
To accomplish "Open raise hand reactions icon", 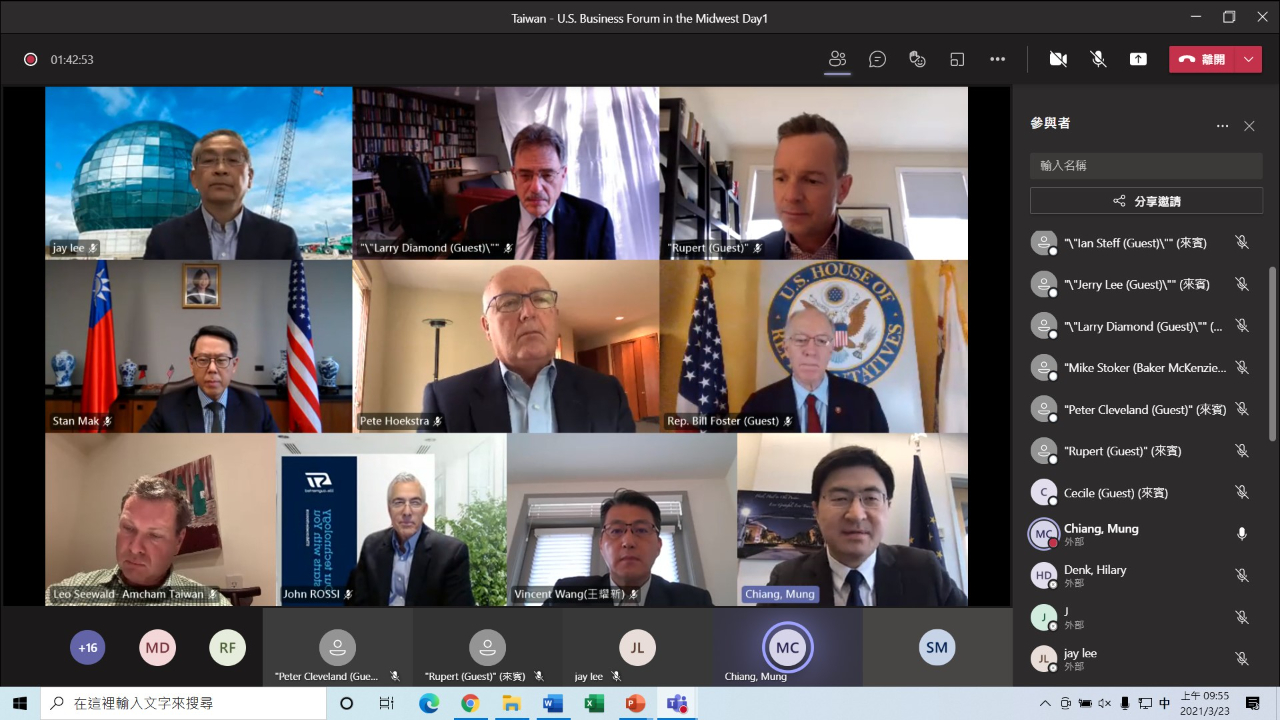I will pyautogui.click(x=917, y=59).
